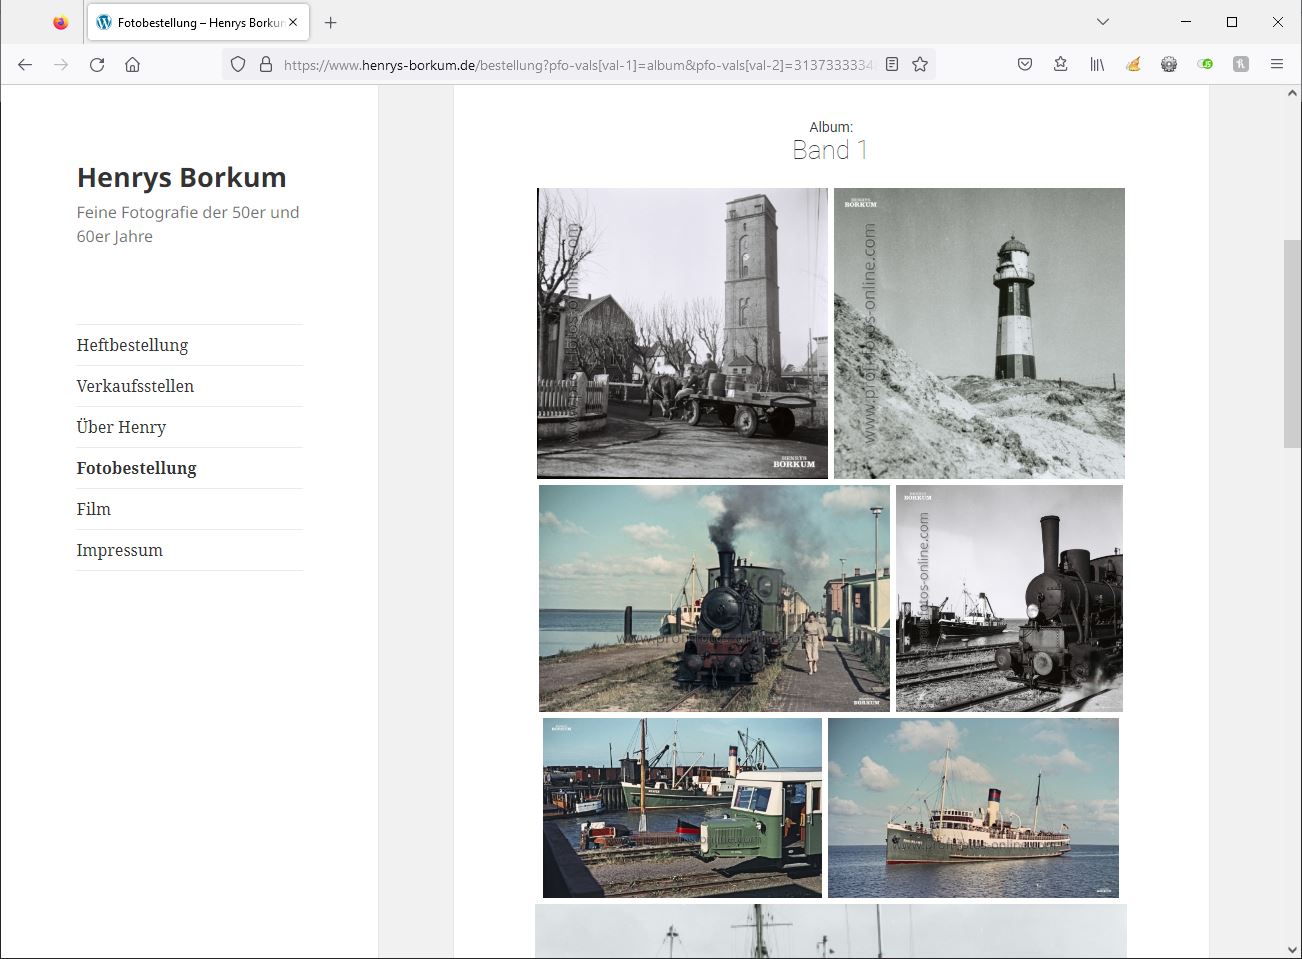This screenshot has width=1302, height=959.
Task: Expand the list all tabs chevron
Action: pos(1102,22)
